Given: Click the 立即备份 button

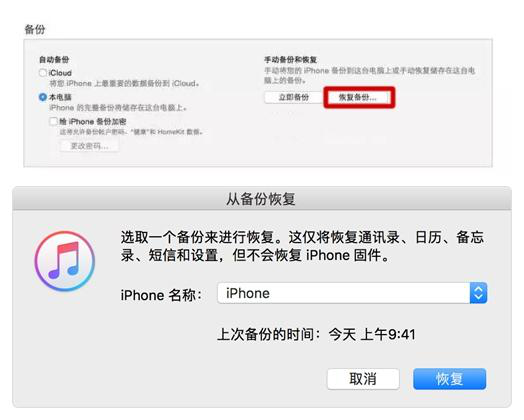Looking at the screenshot, I should (293, 97).
